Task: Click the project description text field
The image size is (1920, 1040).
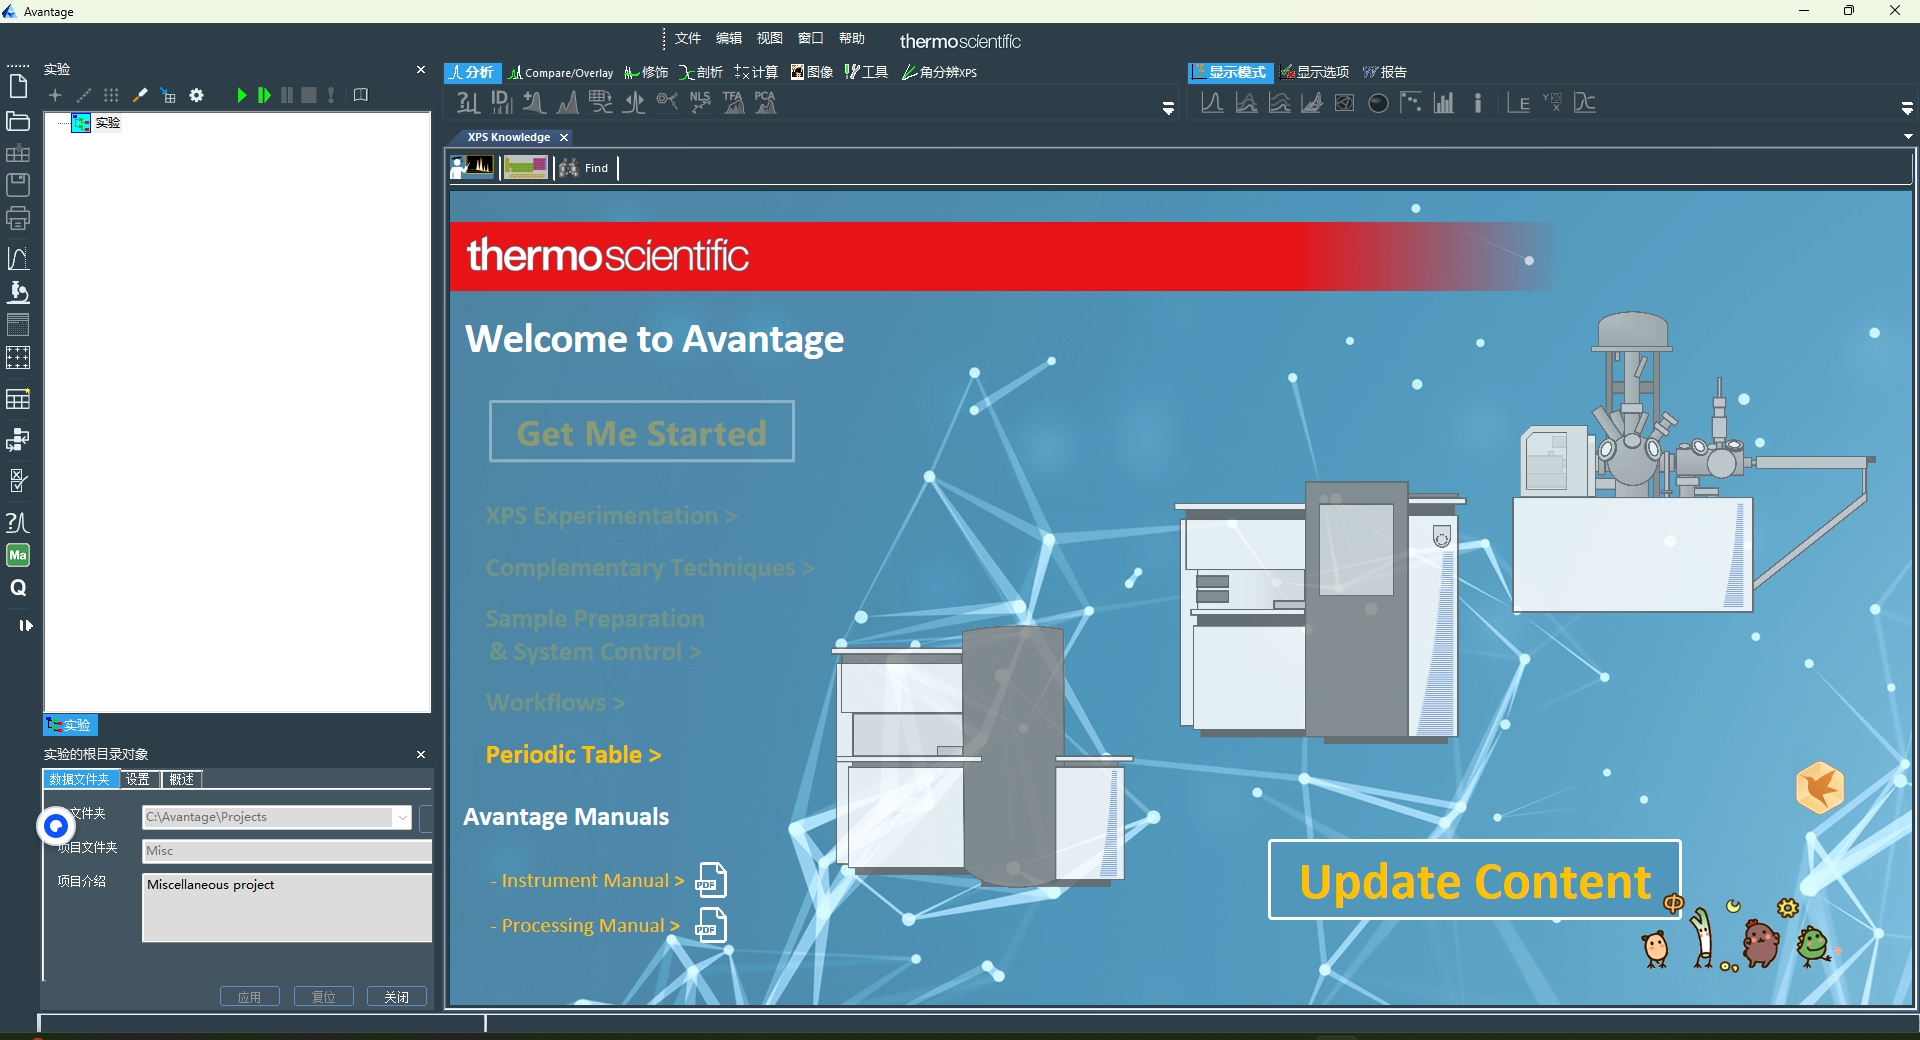Action: (x=286, y=907)
